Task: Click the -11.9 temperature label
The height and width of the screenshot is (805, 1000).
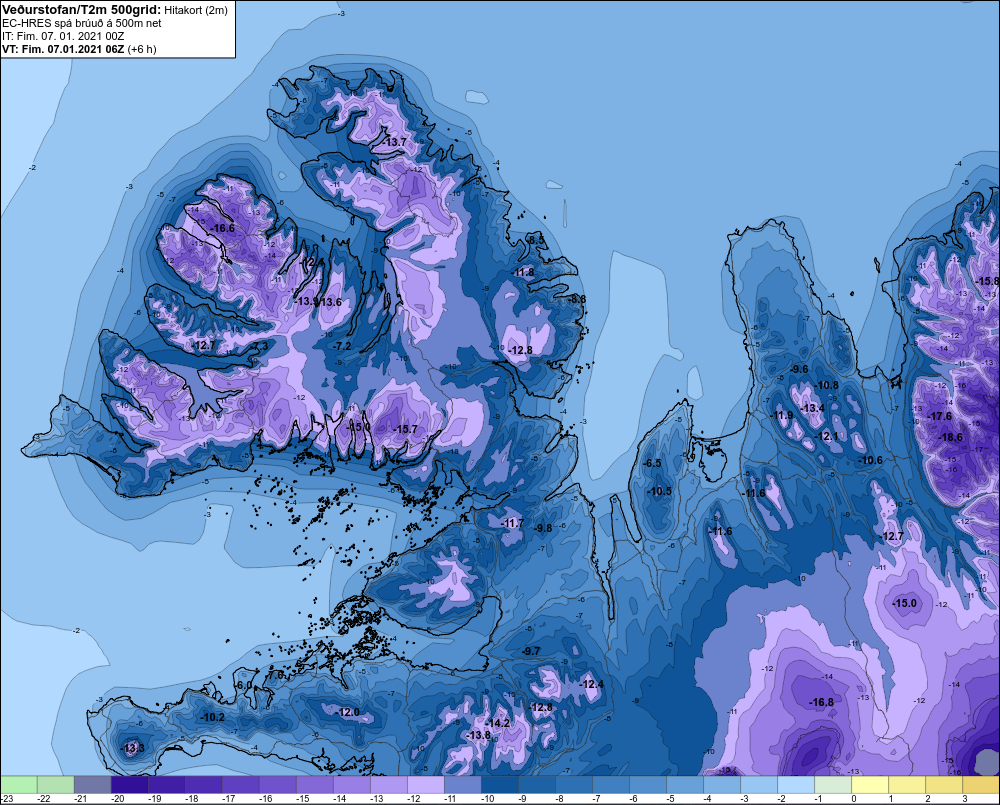Action: [x=782, y=415]
